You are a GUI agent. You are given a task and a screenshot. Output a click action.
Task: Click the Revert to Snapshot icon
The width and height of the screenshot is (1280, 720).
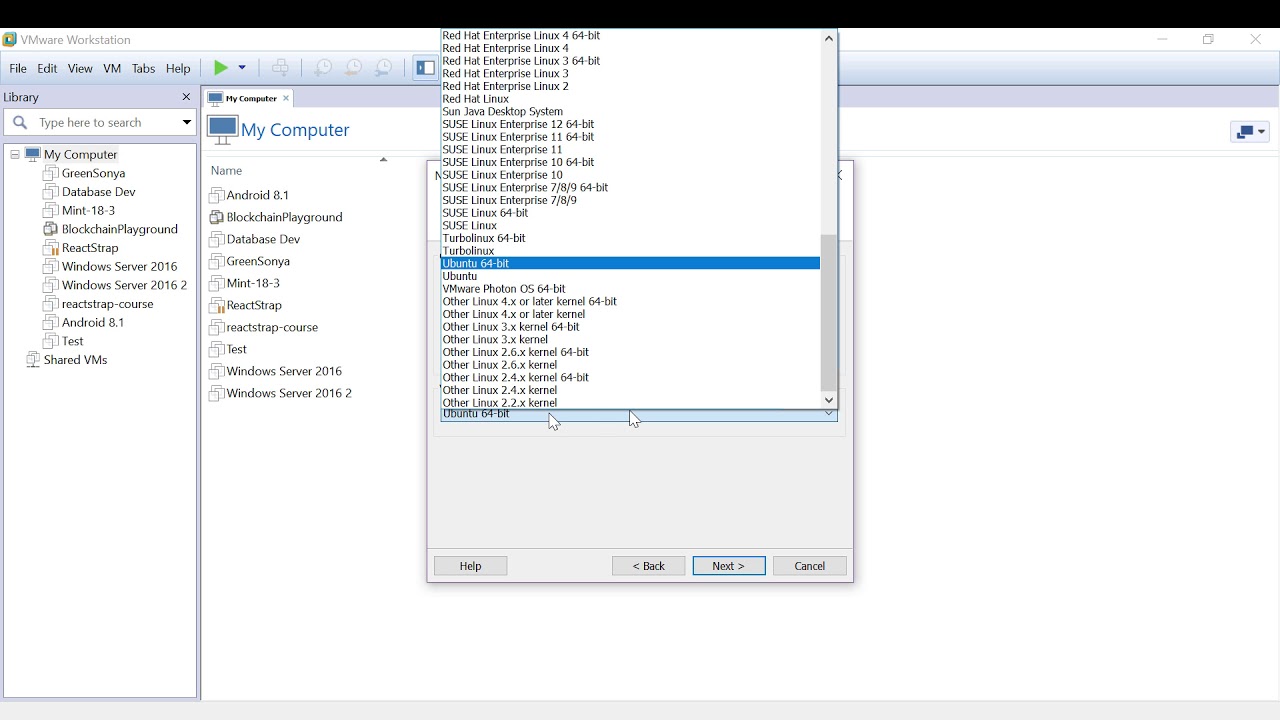tap(354, 68)
